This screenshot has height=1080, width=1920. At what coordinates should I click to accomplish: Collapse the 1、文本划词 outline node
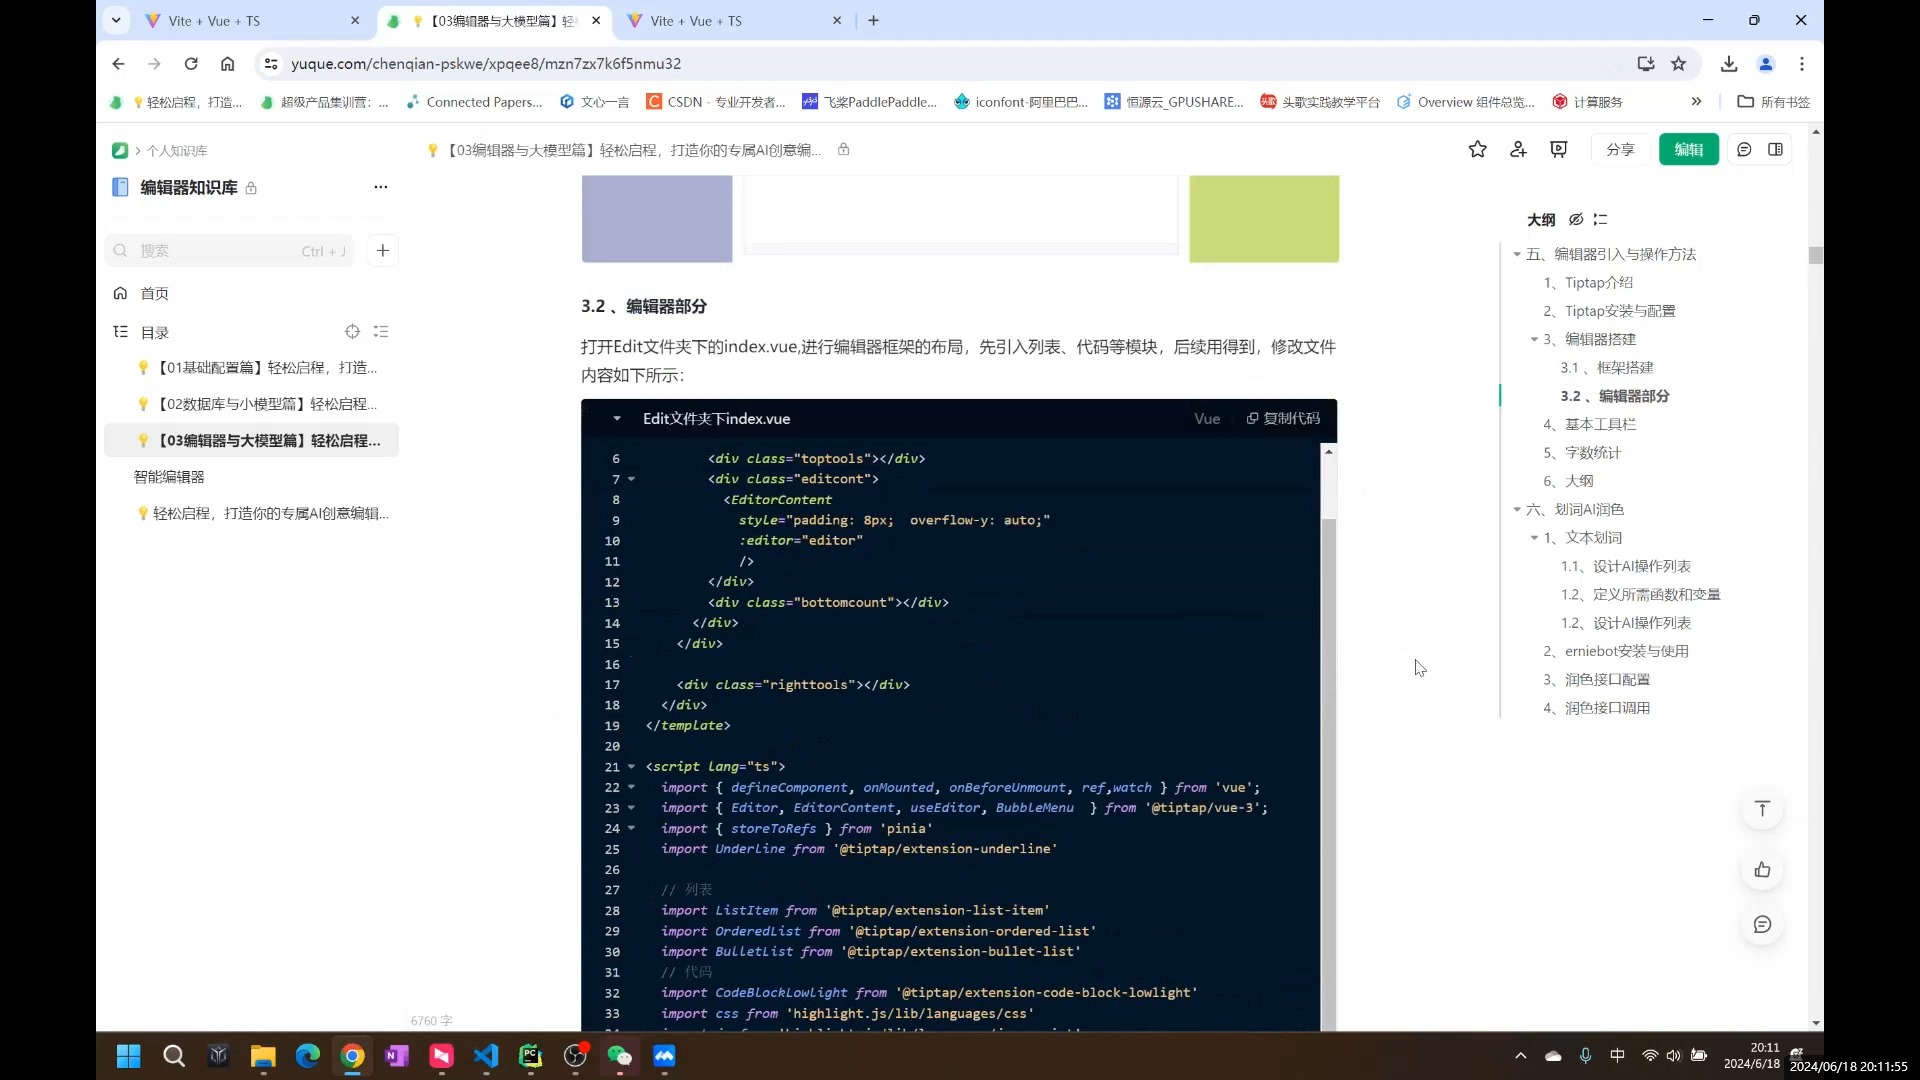[1534, 538]
